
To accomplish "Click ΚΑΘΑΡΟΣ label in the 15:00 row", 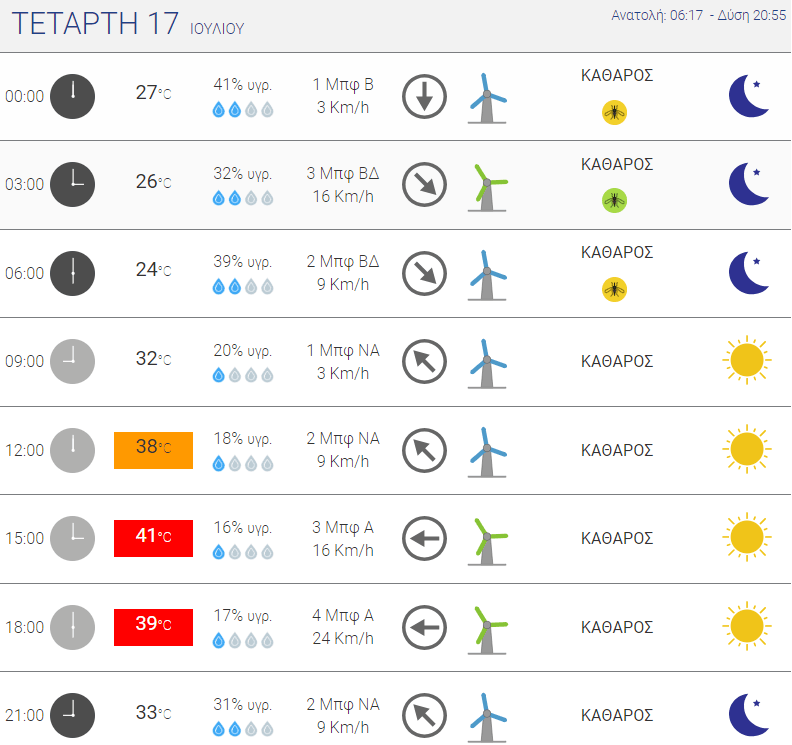I will 617,538.
